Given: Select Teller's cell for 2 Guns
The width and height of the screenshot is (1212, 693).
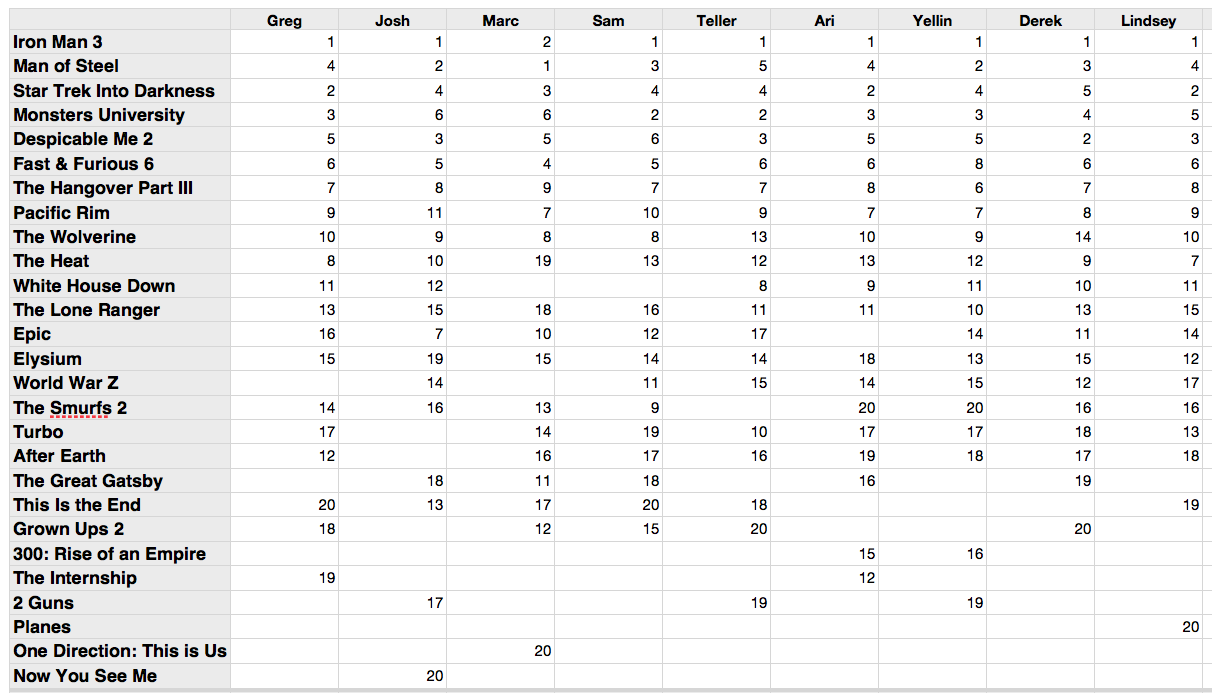Looking at the screenshot, I should pos(716,603).
